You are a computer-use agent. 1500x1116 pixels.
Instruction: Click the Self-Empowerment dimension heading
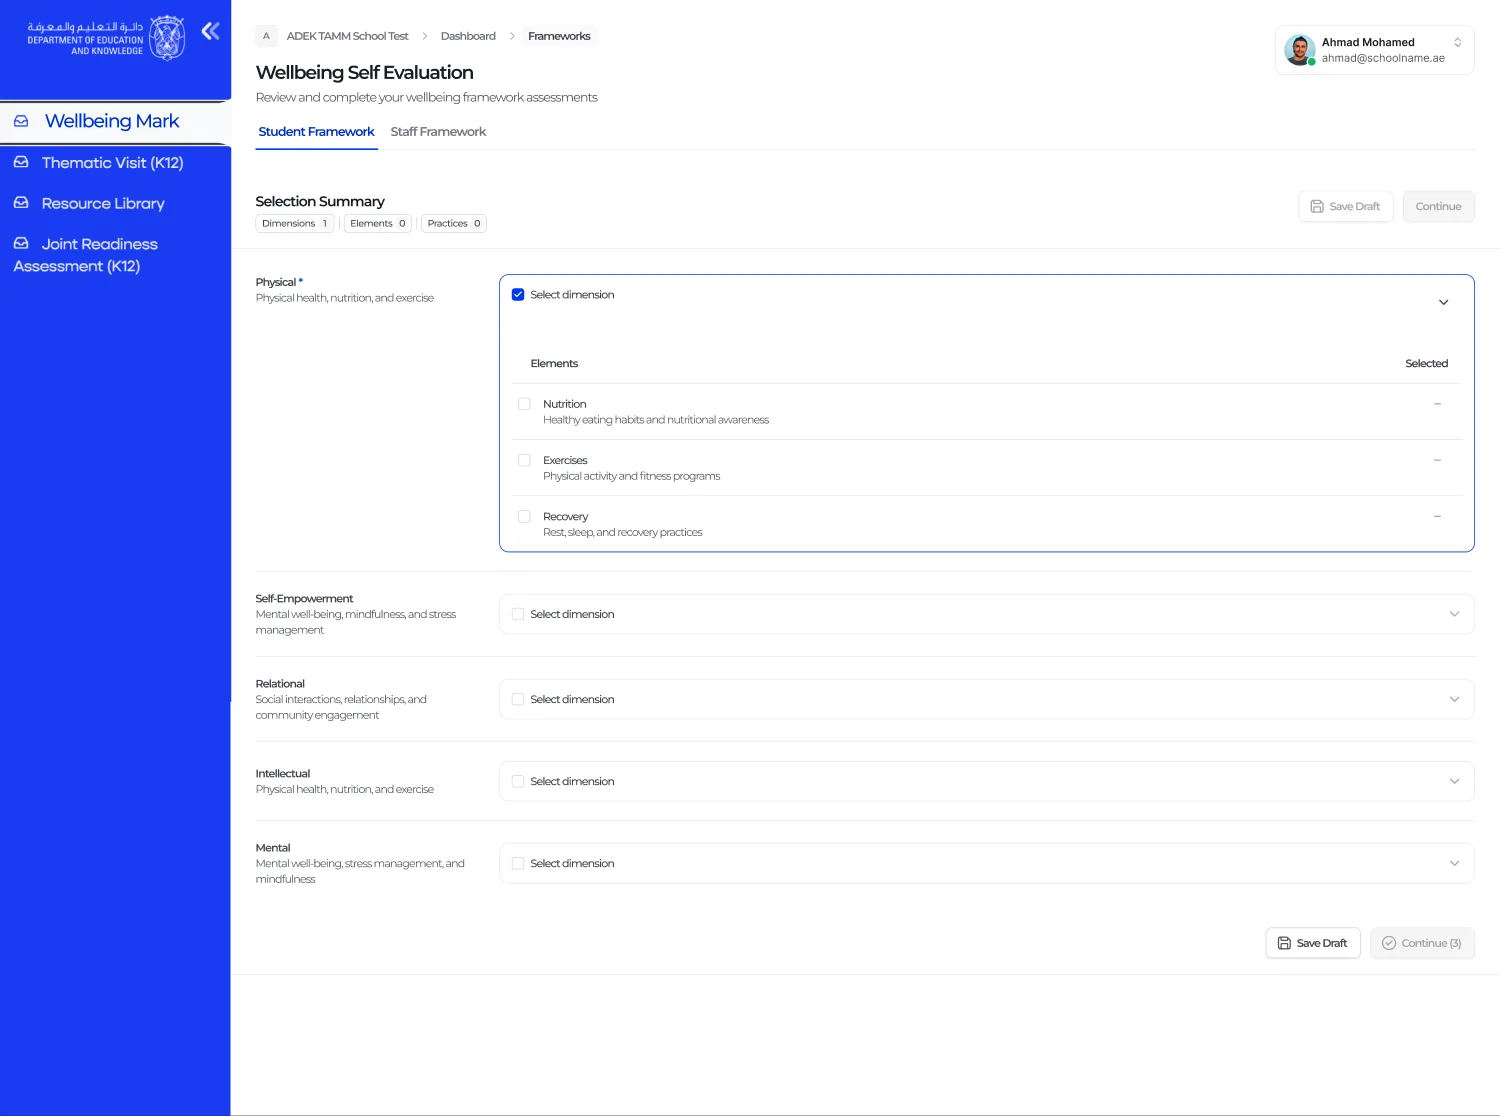point(304,598)
